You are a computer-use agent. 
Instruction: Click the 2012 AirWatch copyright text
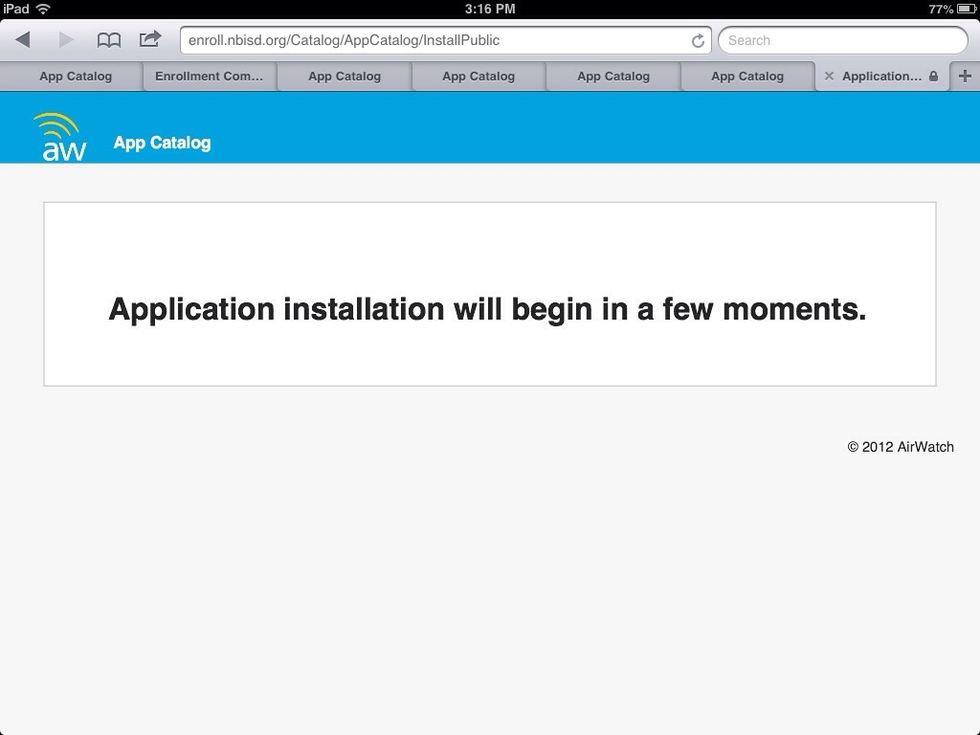(901, 447)
